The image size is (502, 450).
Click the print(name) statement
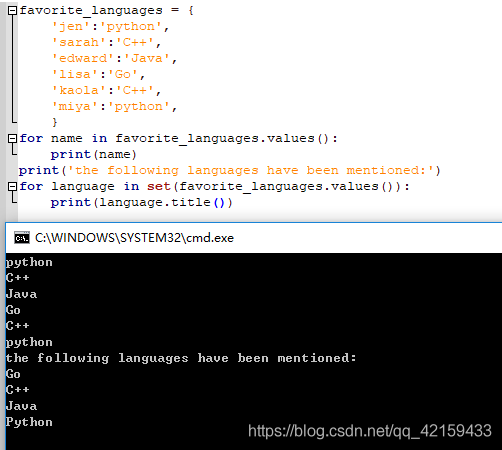[x=93, y=154]
